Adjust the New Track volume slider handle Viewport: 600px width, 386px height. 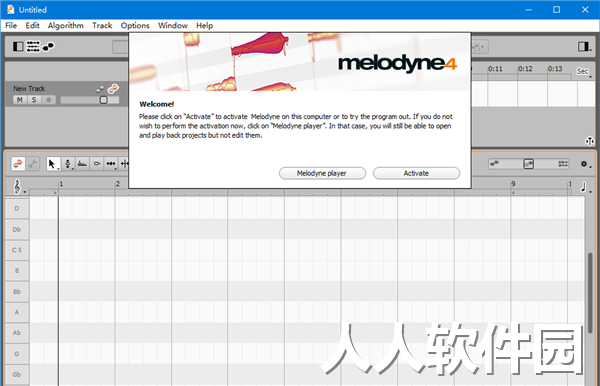pyautogui.click(x=103, y=100)
